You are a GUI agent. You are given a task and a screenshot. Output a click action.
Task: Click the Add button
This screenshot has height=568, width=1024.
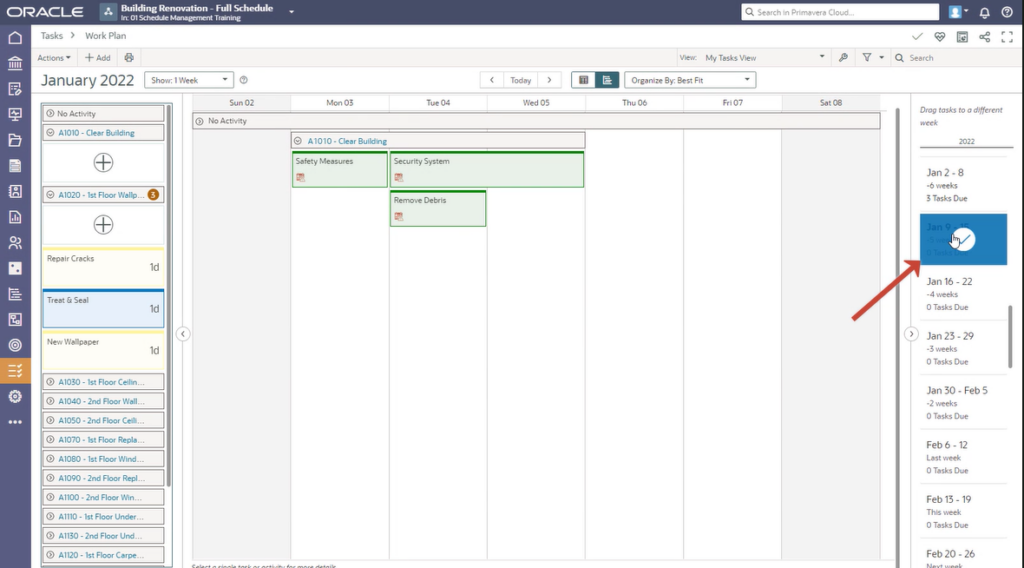pos(98,58)
